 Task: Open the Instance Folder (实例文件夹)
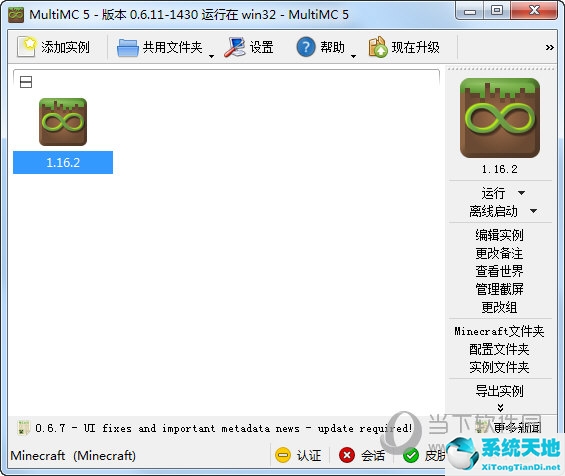click(x=499, y=367)
